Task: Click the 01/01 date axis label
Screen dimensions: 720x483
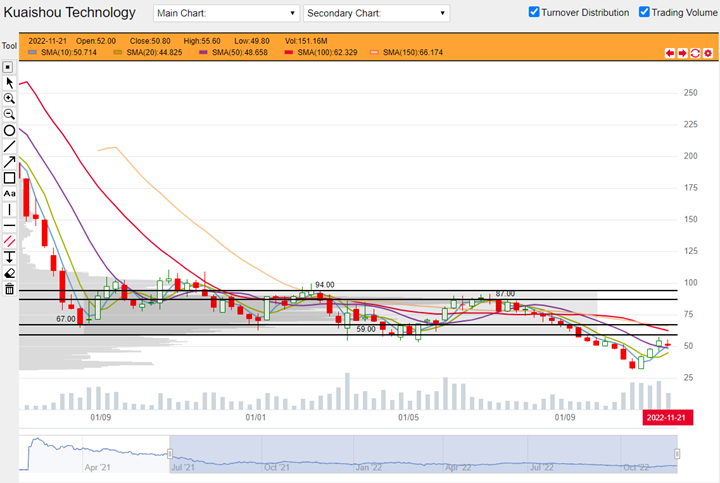Action: pos(255,417)
